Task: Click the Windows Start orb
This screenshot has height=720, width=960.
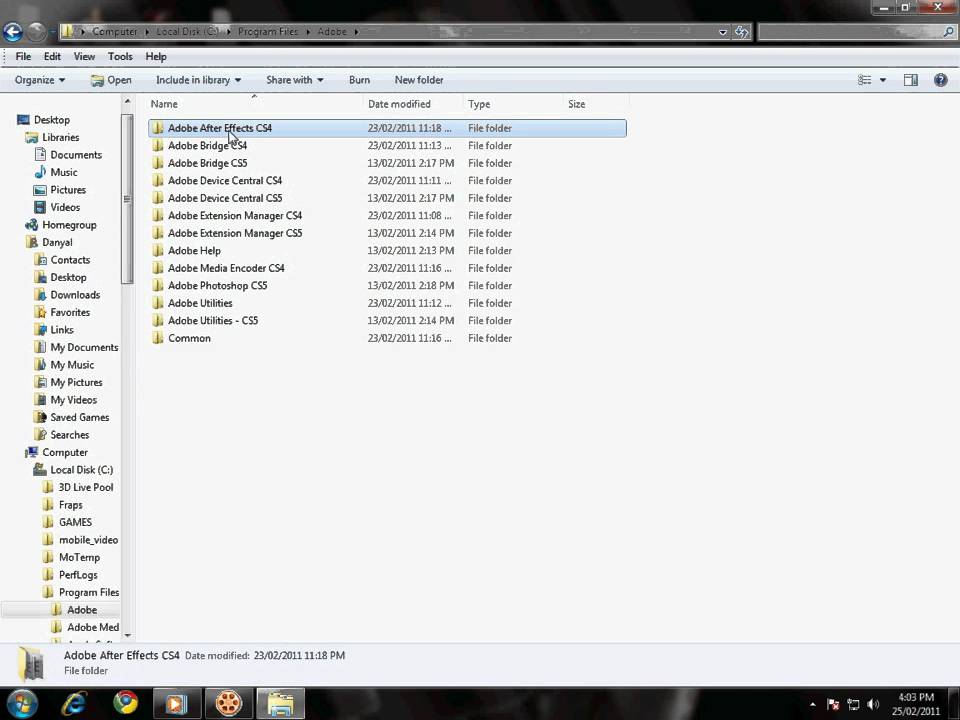Action: (22, 703)
